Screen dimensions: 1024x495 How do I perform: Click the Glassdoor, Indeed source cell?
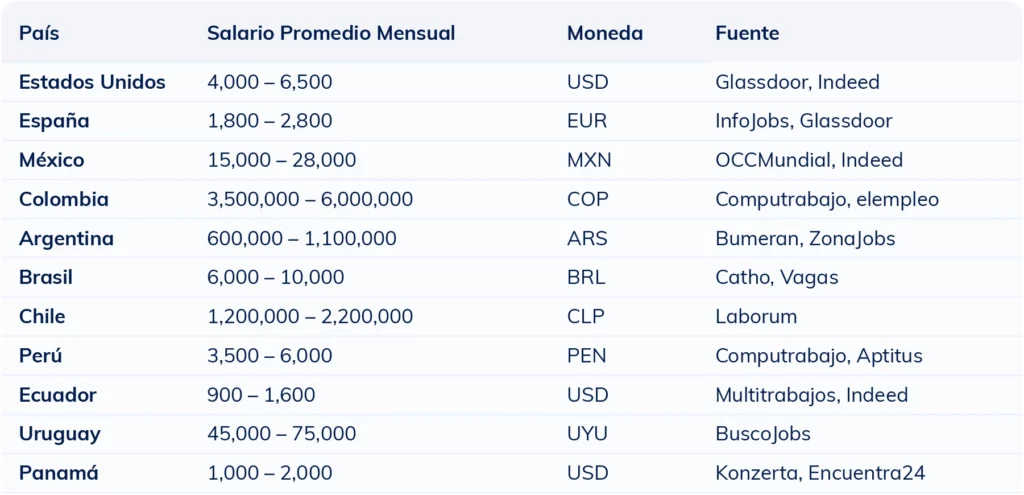(797, 82)
